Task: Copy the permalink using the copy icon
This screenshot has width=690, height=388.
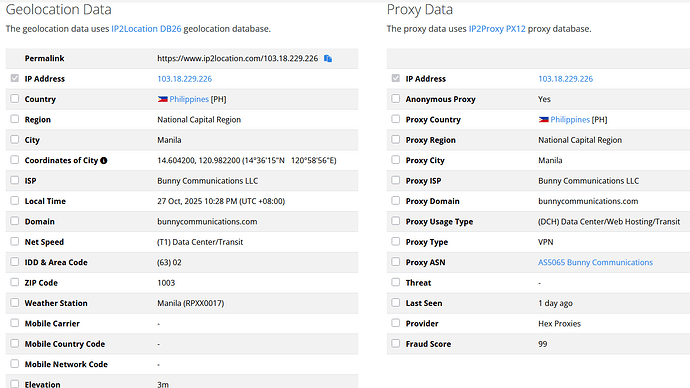Action: [x=328, y=59]
